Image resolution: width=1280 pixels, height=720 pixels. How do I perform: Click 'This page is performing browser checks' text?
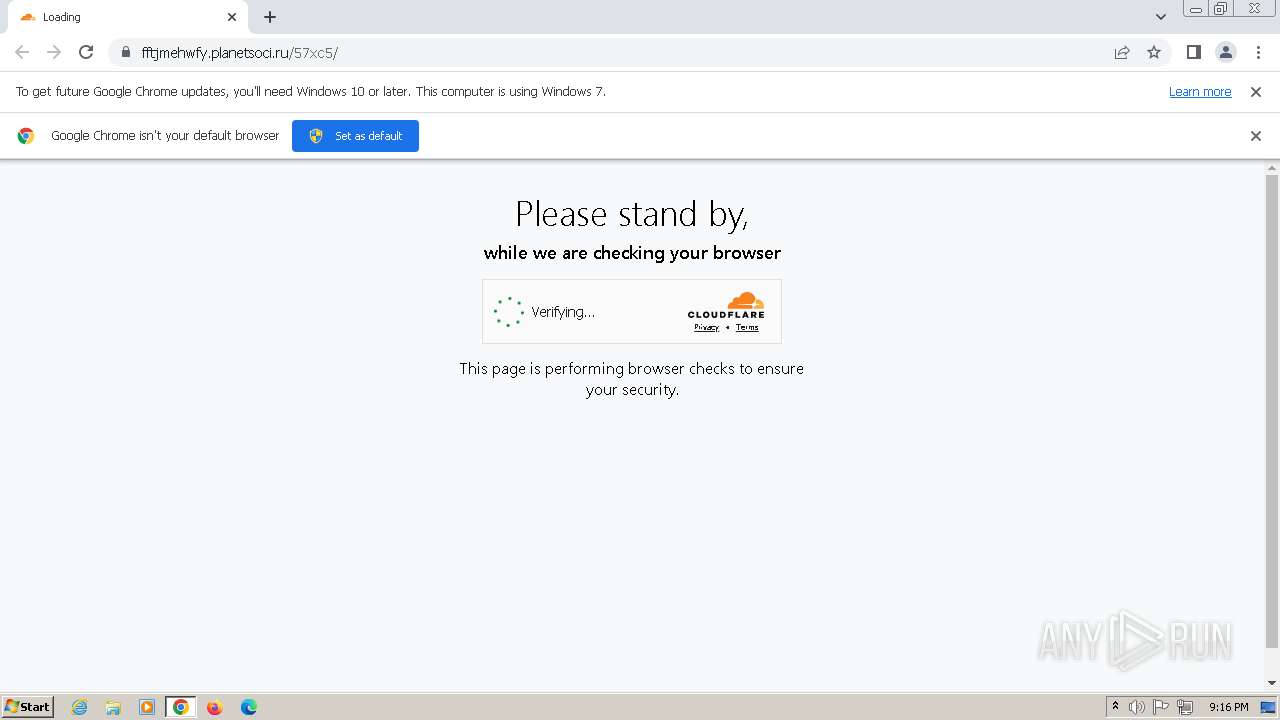click(632, 379)
